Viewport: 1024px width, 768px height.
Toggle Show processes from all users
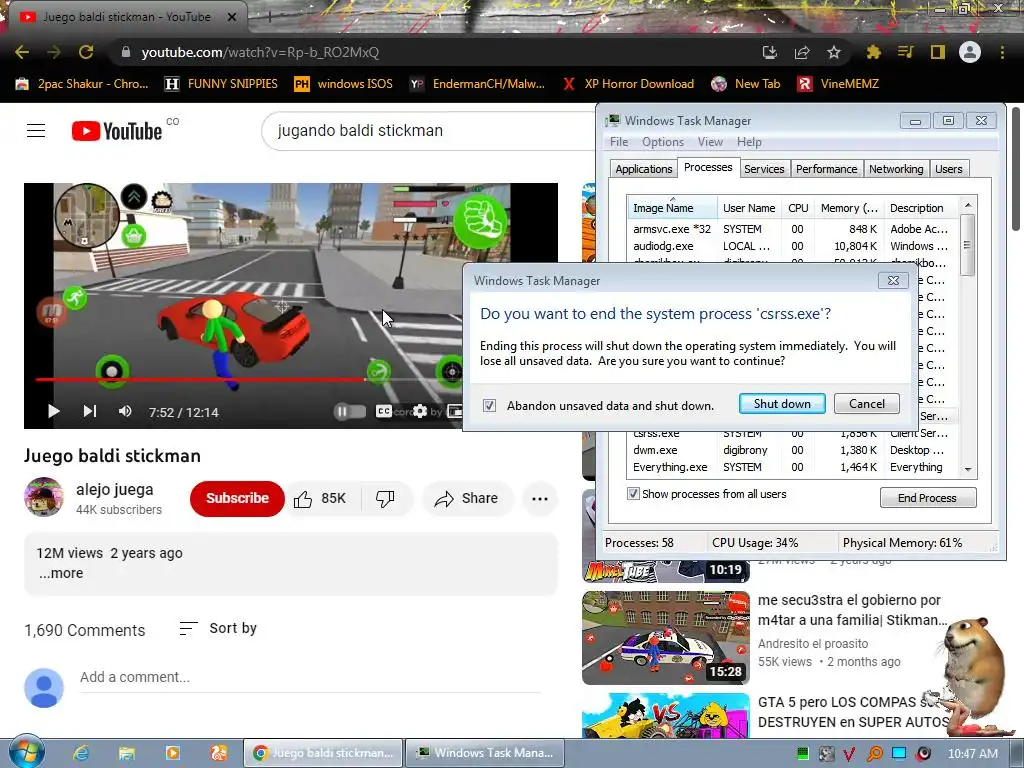pyautogui.click(x=633, y=494)
